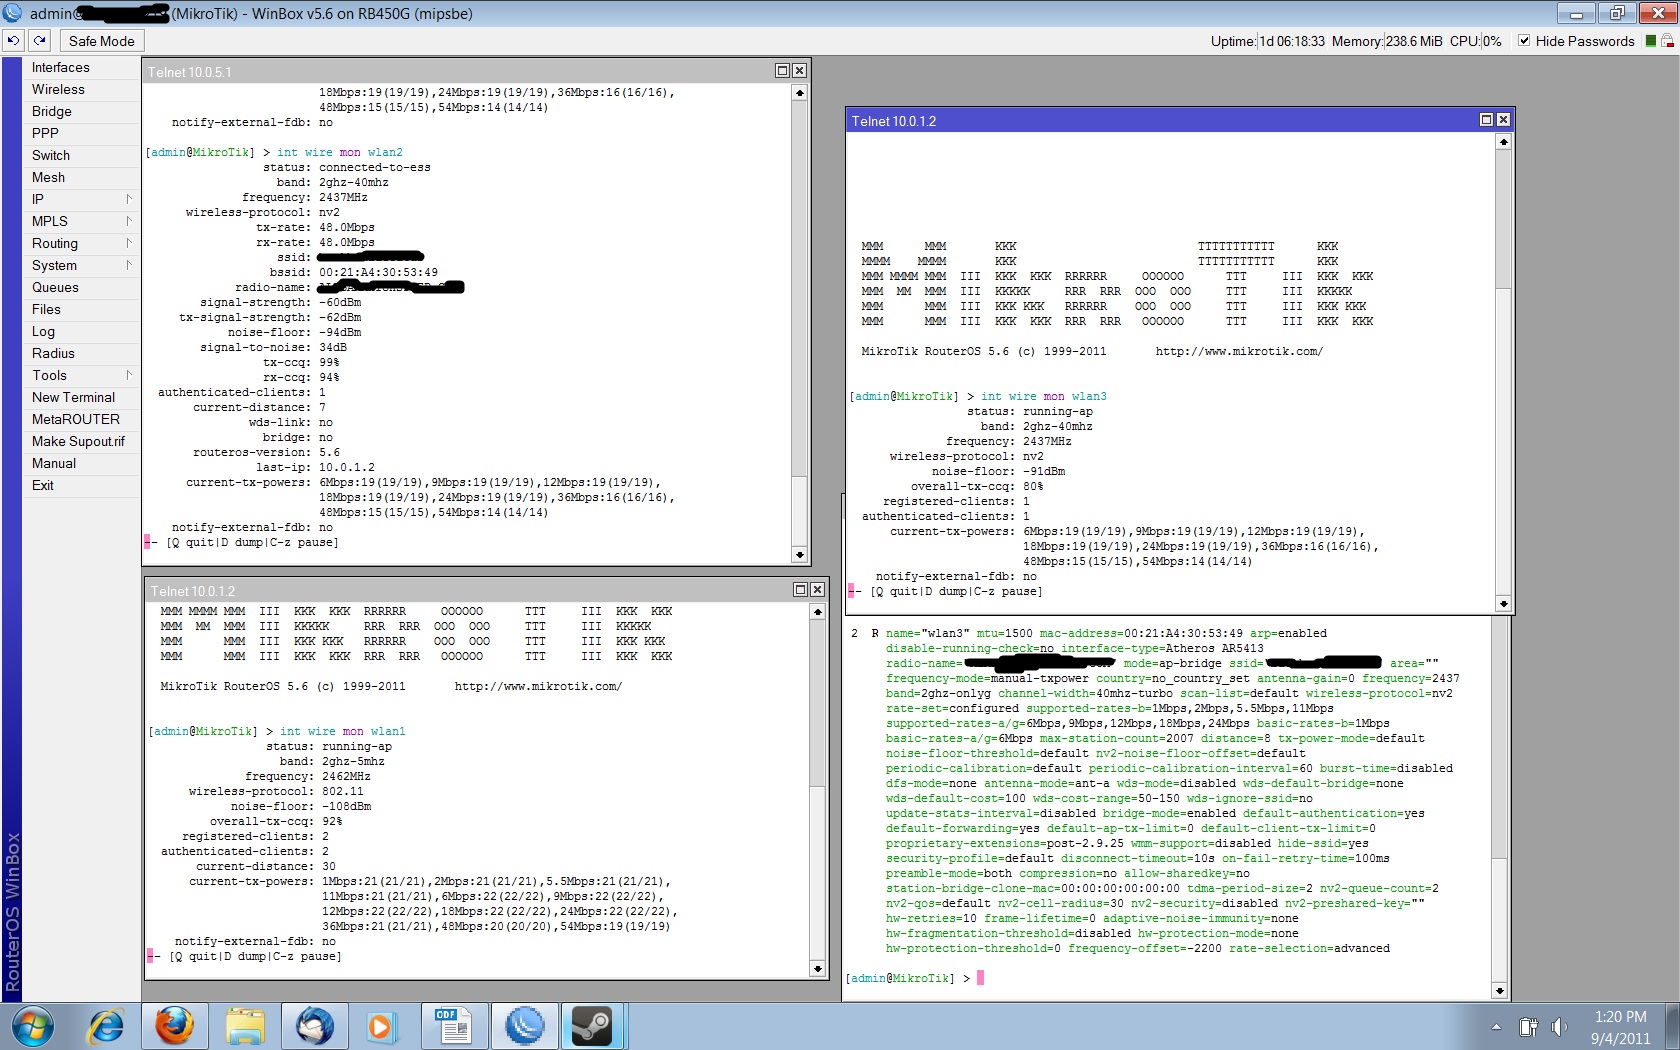Open Firefox from the taskbar
This screenshot has width=1680, height=1050.
[174, 1027]
